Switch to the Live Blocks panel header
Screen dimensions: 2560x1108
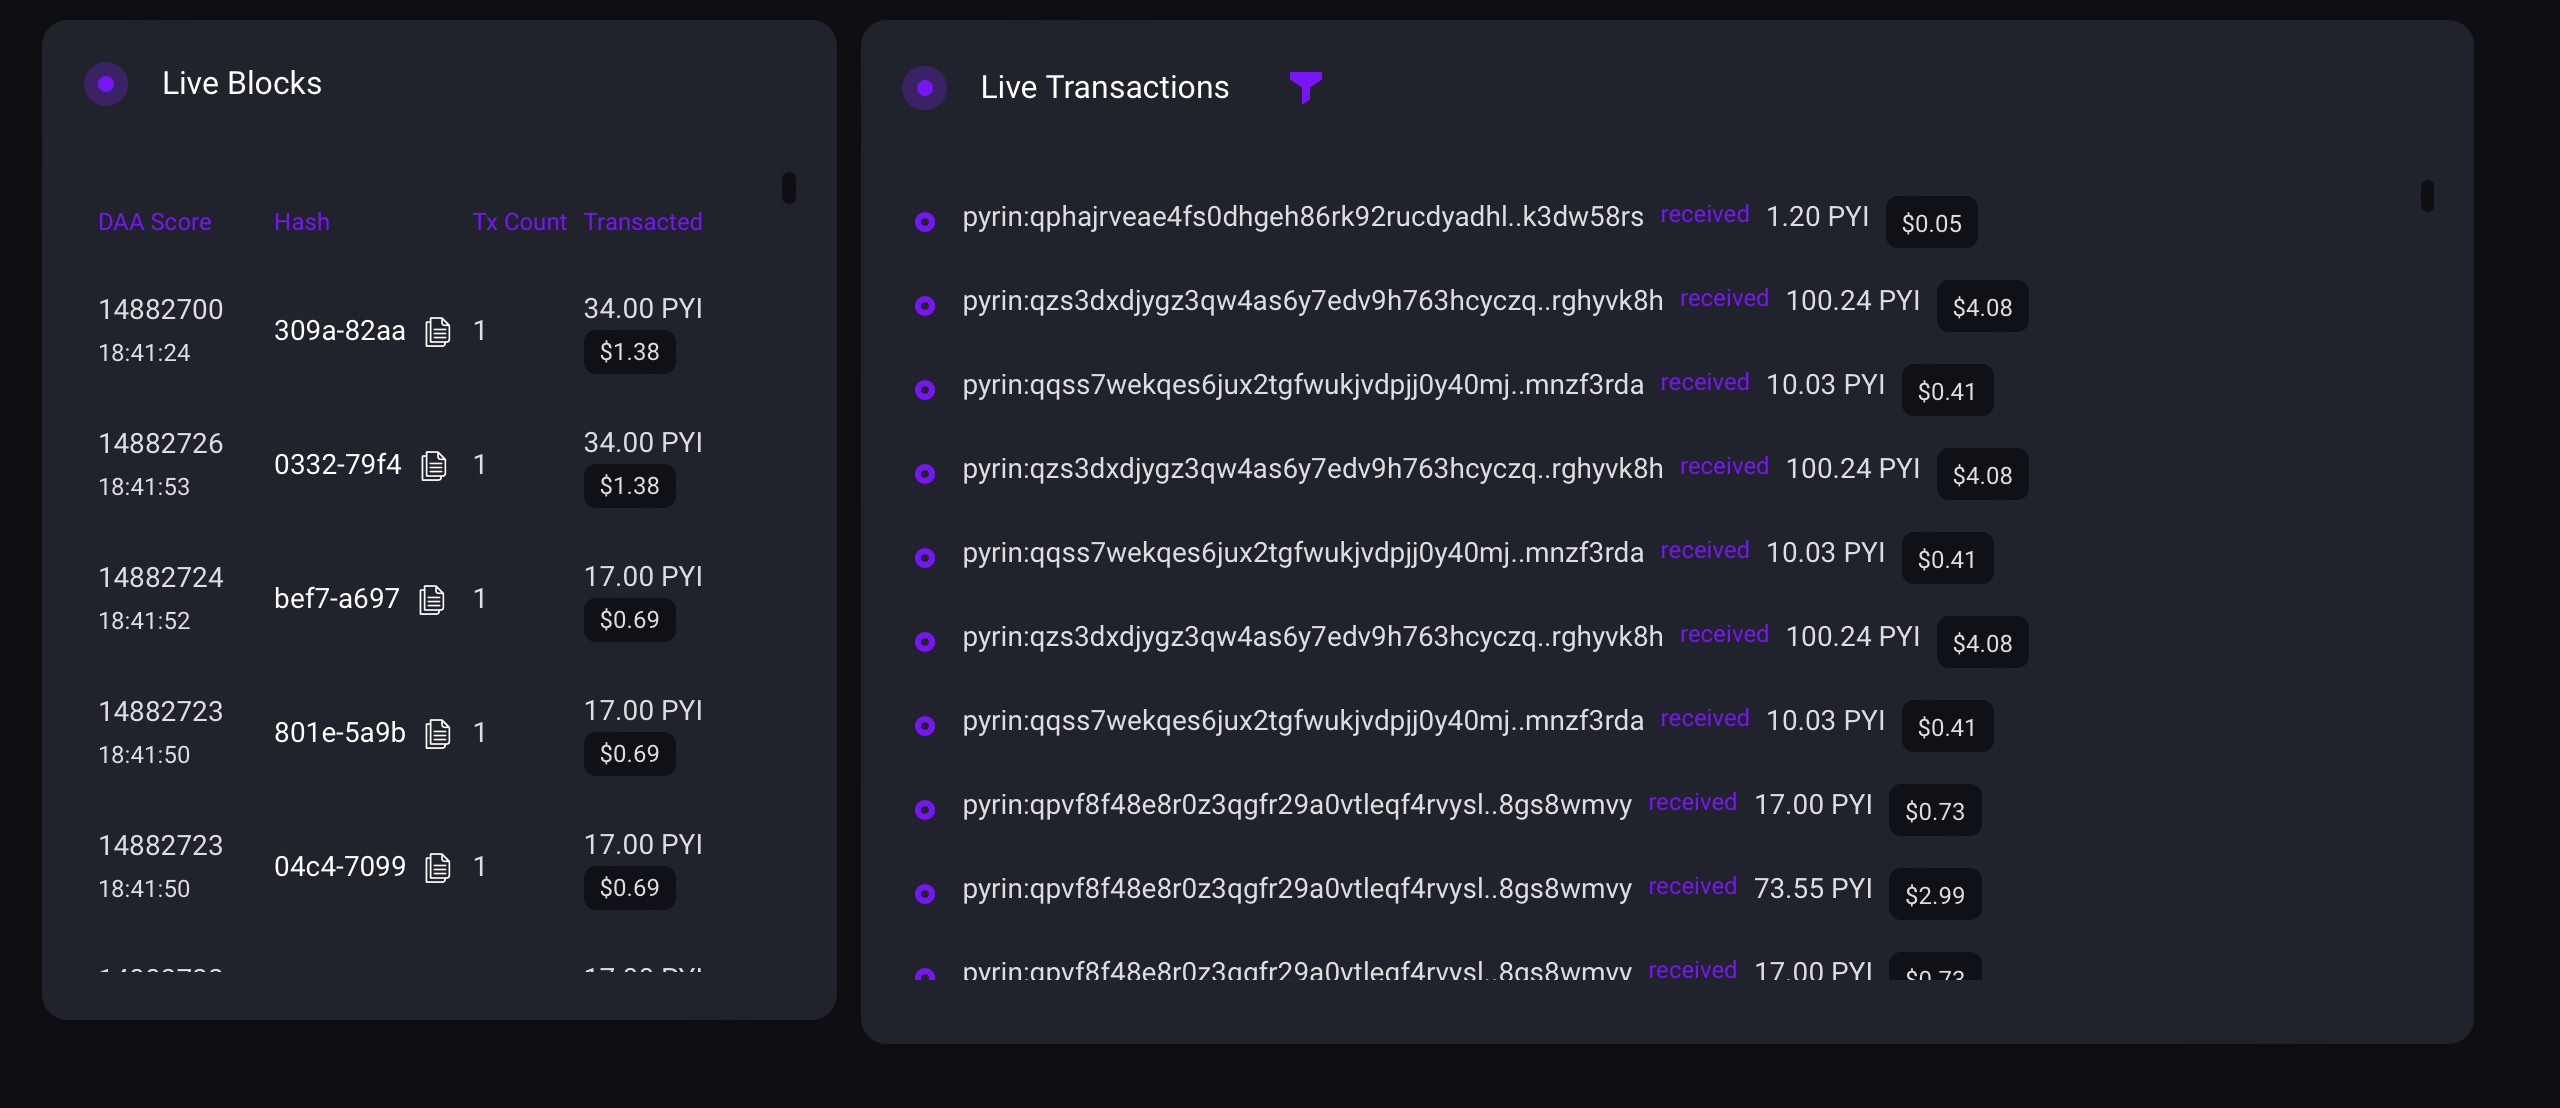pos(242,84)
